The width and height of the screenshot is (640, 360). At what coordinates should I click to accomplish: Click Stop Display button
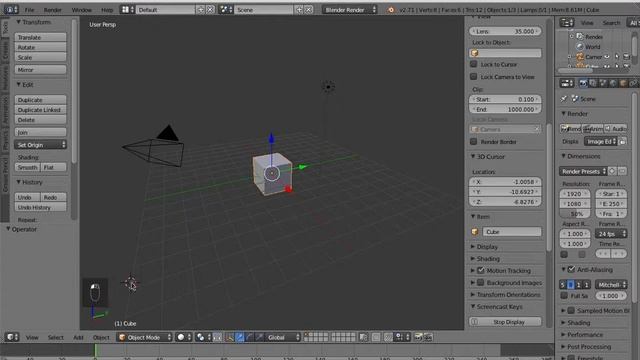[x=505, y=322]
